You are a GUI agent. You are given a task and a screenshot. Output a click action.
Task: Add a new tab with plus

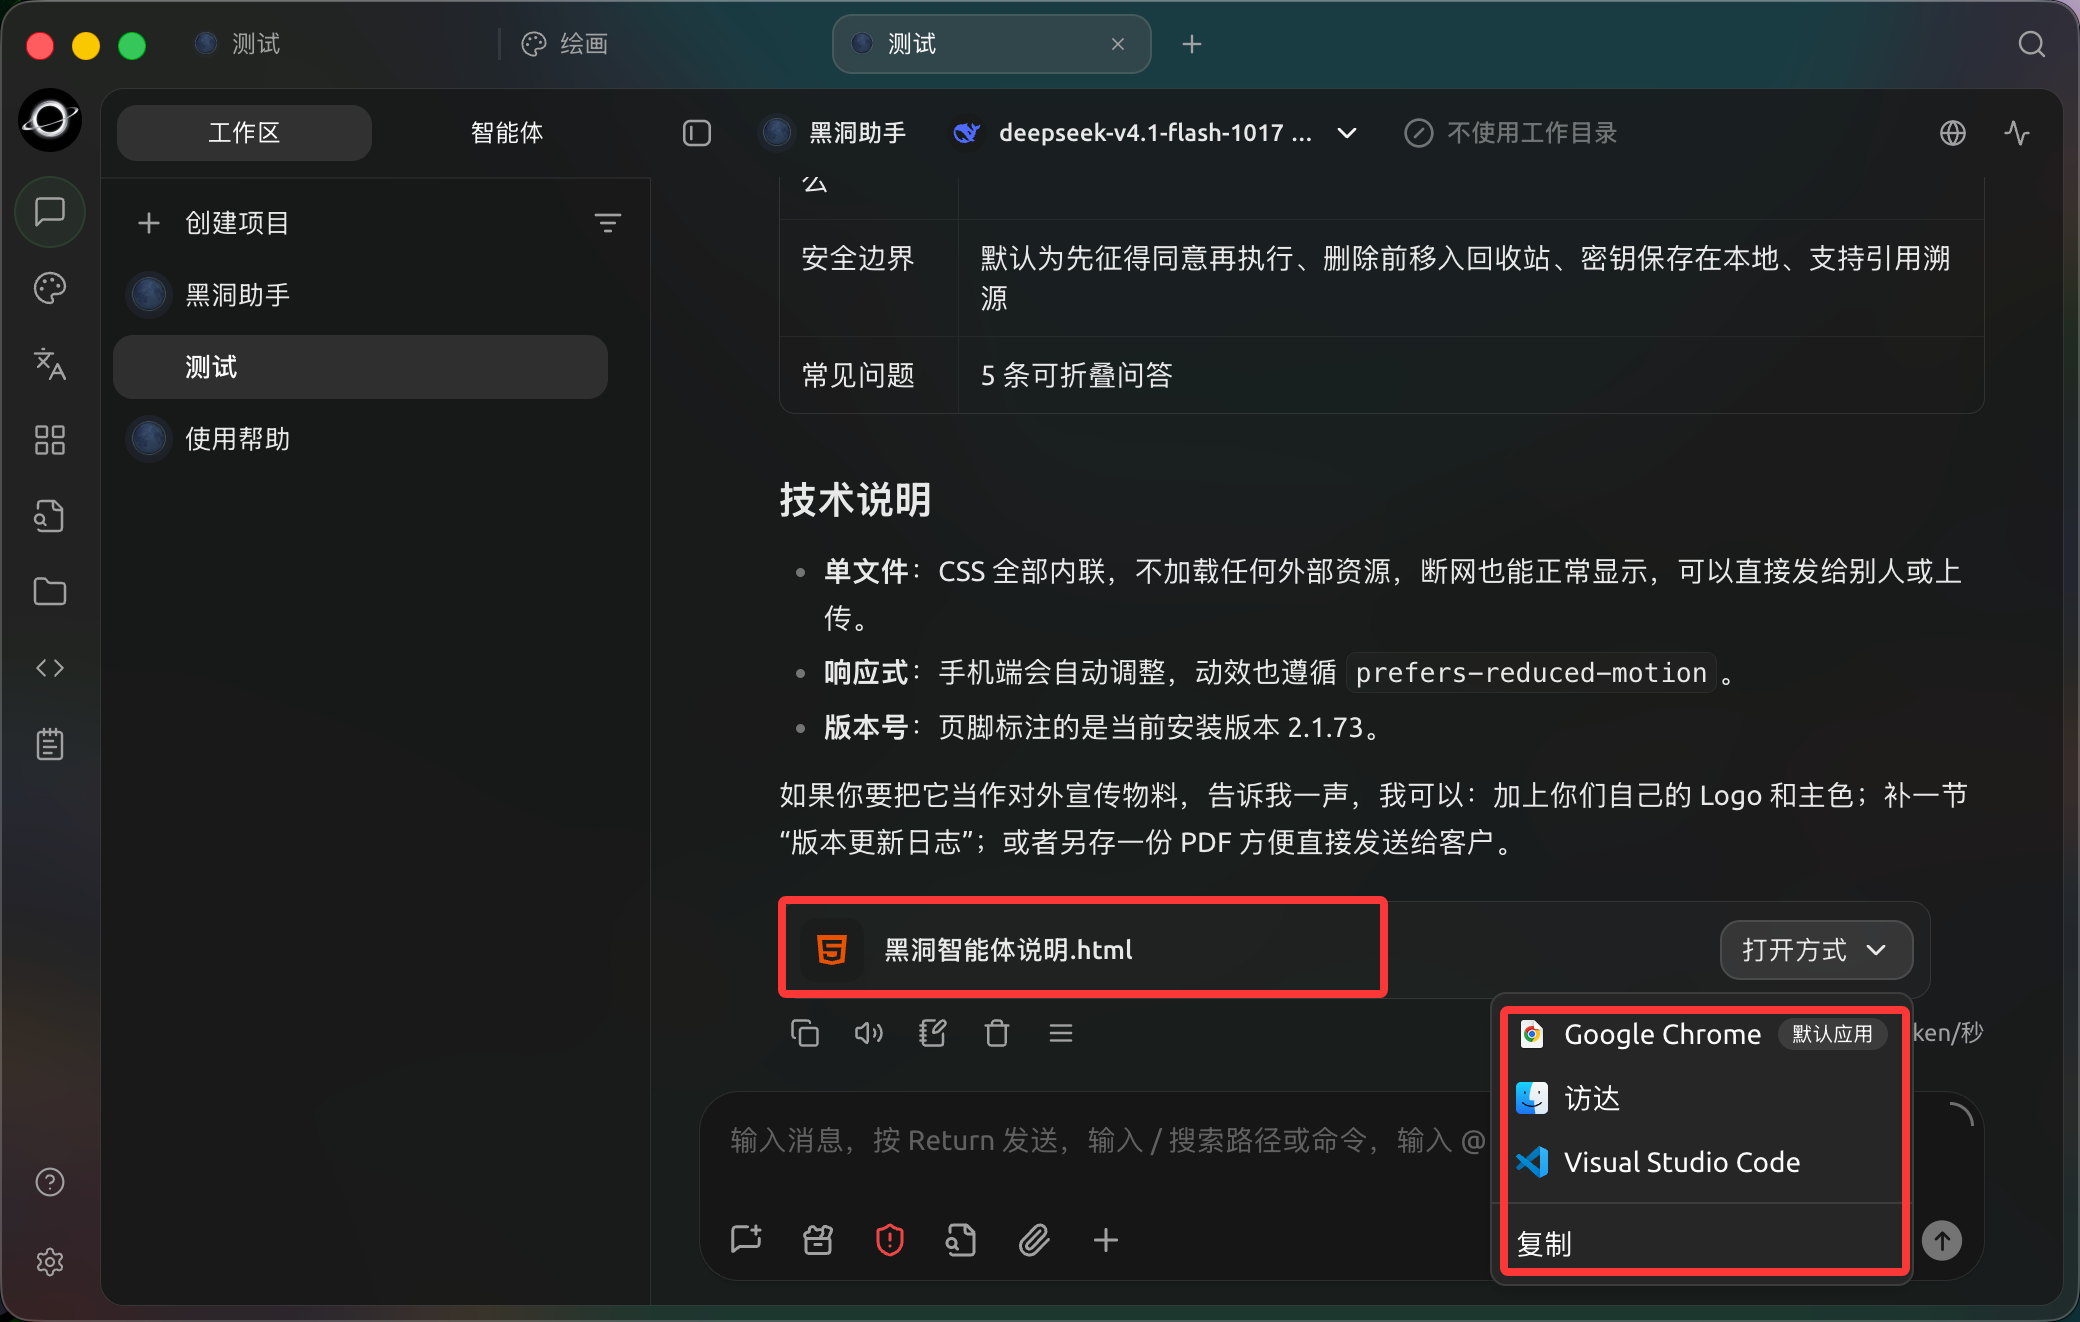tap(1192, 44)
